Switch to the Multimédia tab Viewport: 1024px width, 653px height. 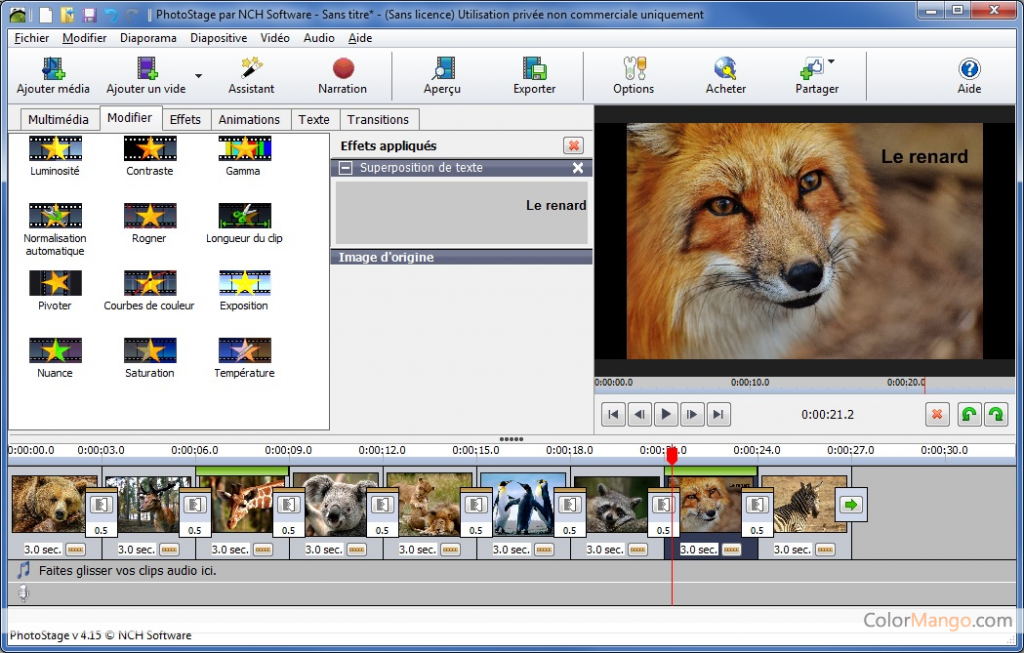(x=58, y=119)
